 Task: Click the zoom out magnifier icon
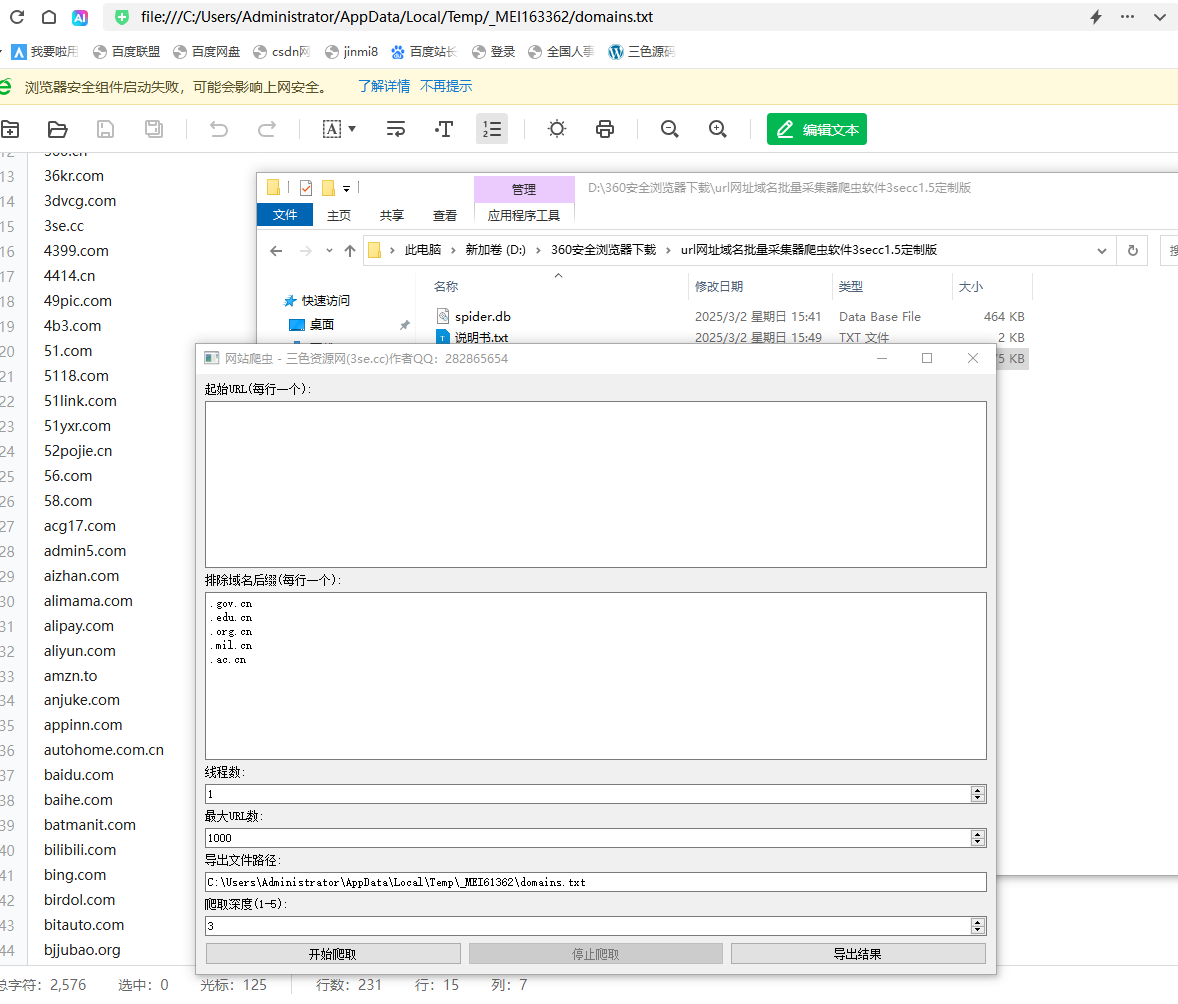click(670, 129)
